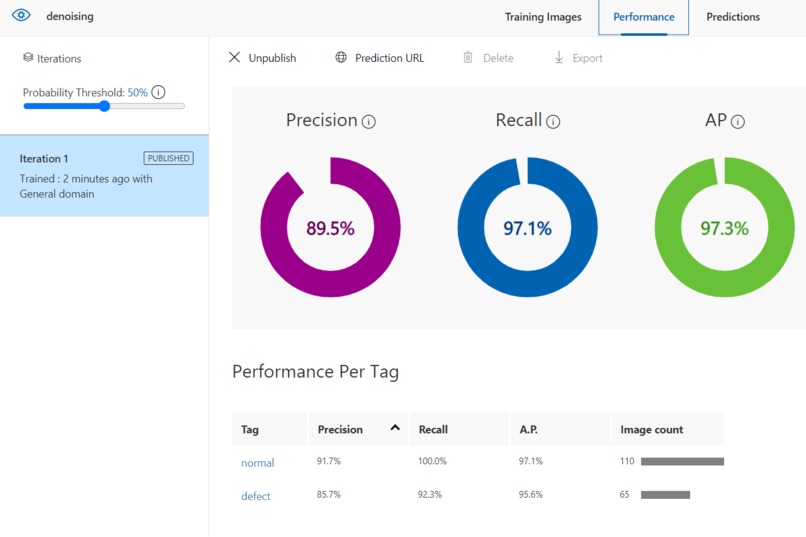Select the Iteration 1 entry
Viewport: 806px width, 537px height.
coord(104,176)
